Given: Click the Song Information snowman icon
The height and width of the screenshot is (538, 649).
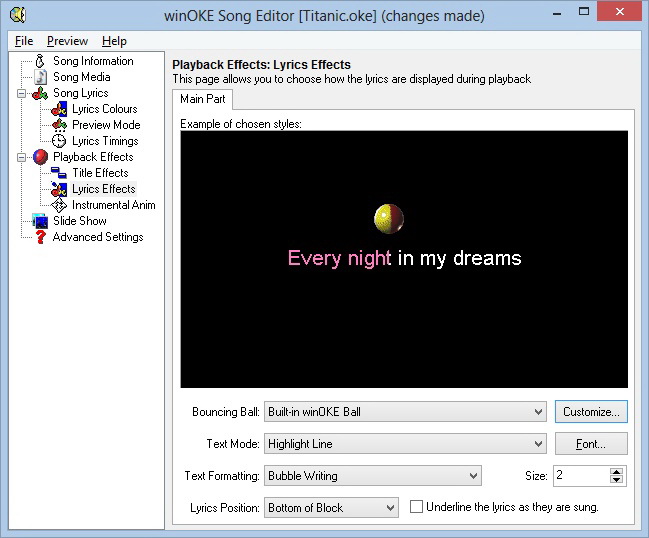Looking at the screenshot, I should tap(40, 61).
